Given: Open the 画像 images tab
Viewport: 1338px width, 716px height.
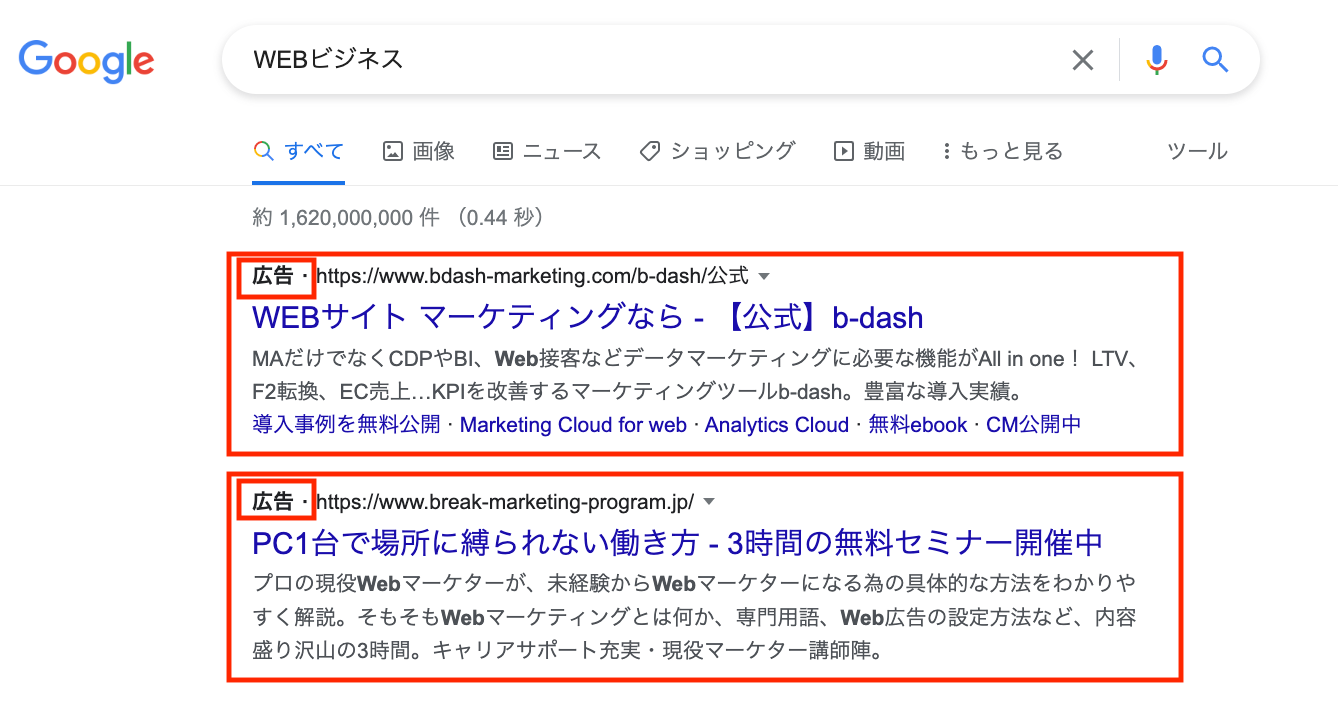Looking at the screenshot, I should 419,151.
